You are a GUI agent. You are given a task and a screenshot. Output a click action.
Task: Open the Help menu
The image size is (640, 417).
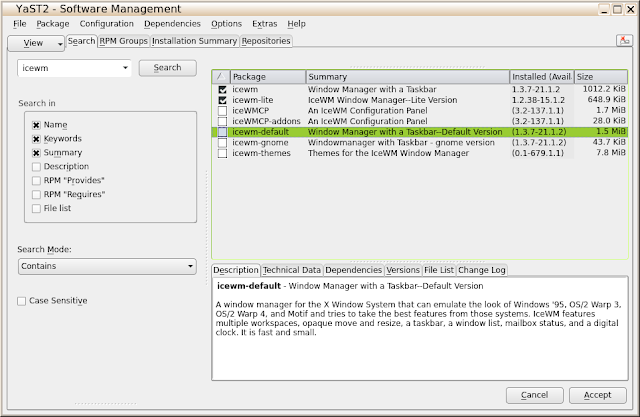click(x=296, y=24)
